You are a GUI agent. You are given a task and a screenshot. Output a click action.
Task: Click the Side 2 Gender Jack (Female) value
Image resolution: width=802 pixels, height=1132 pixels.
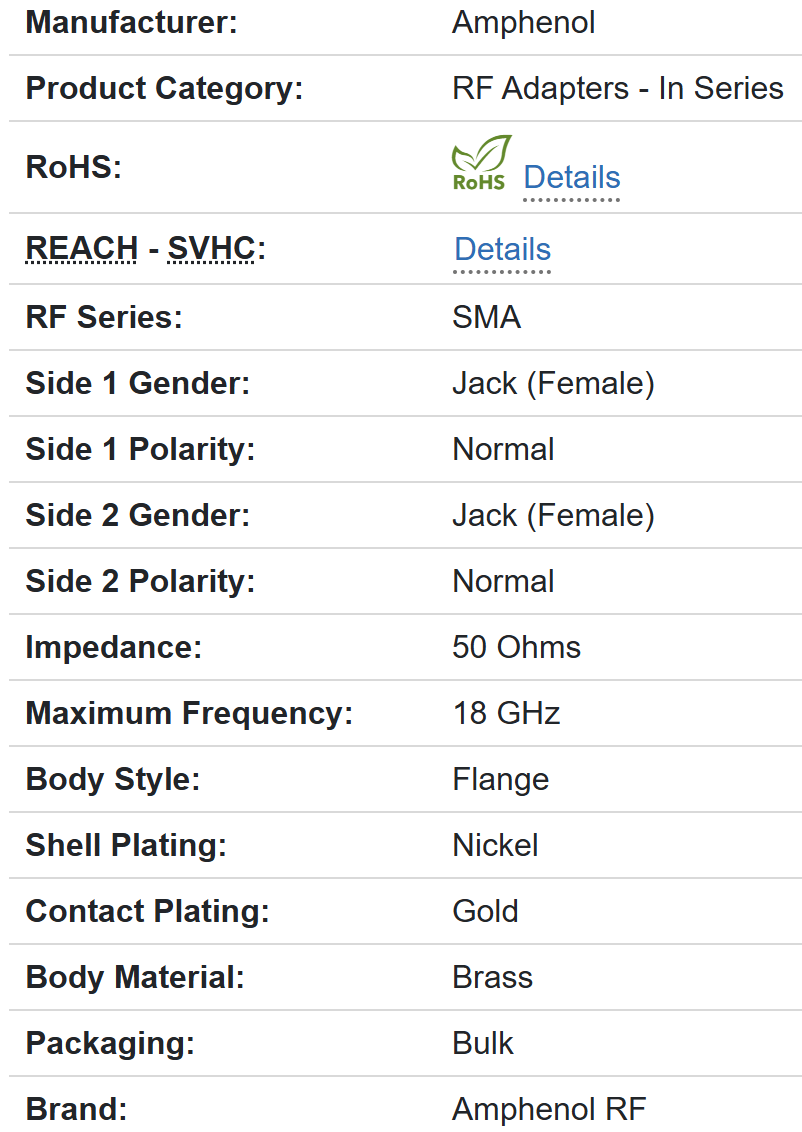tap(553, 516)
